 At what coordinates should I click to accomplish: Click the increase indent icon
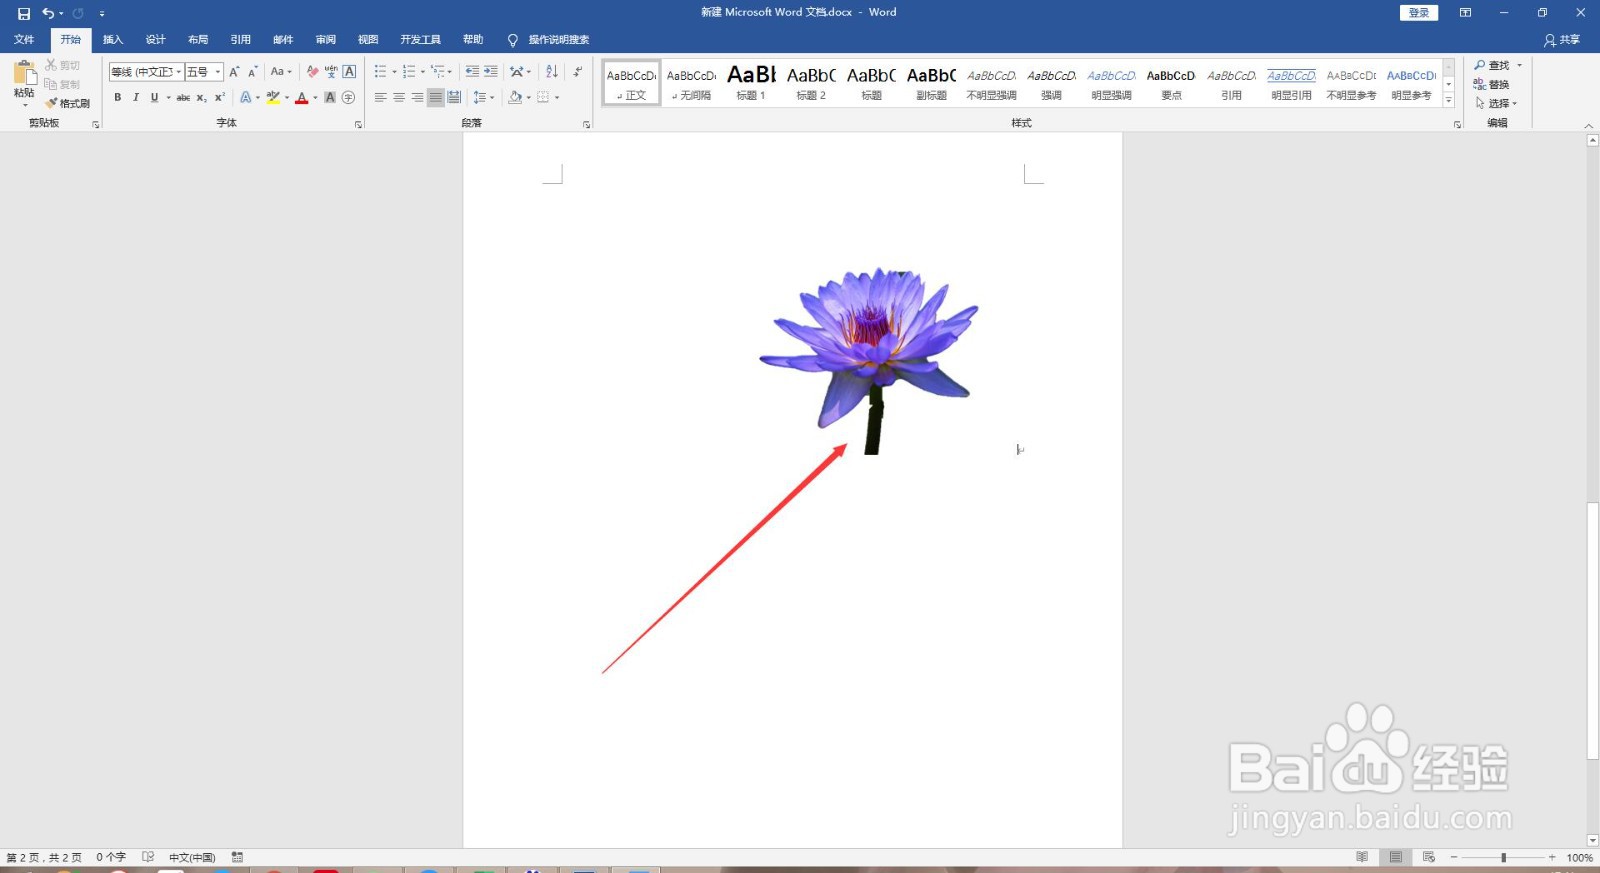(x=491, y=72)
